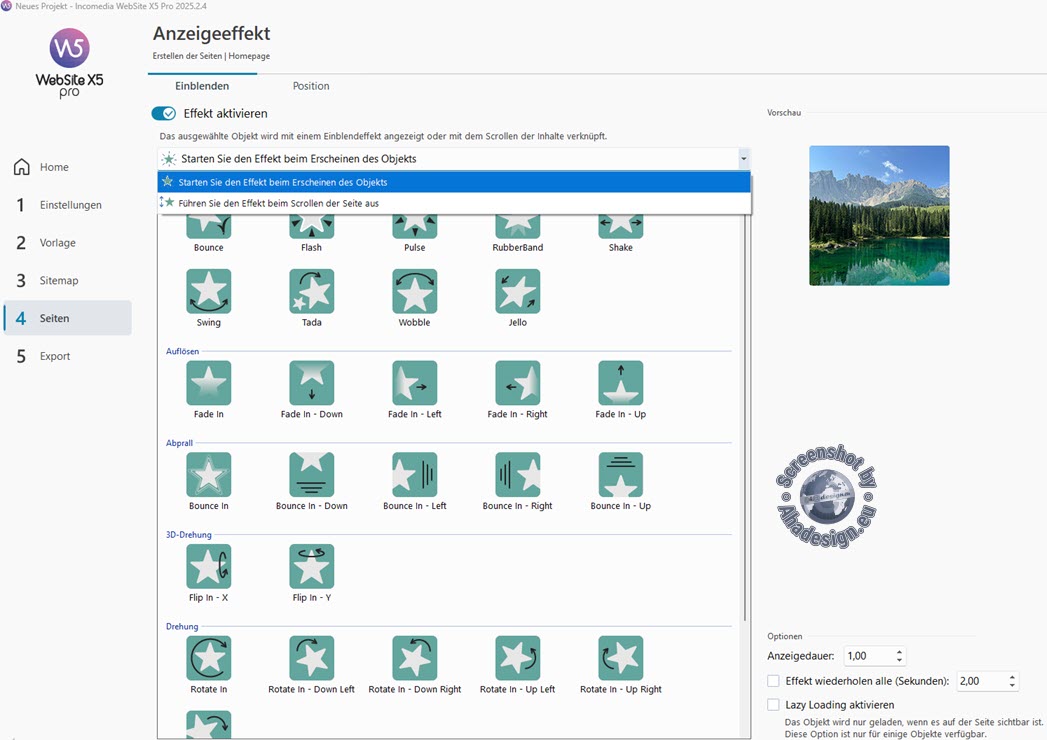The width and height of the screenshot is (1047, 740).
Task: Click the repeat interval 2,00 field
Action: coord(981,681)
